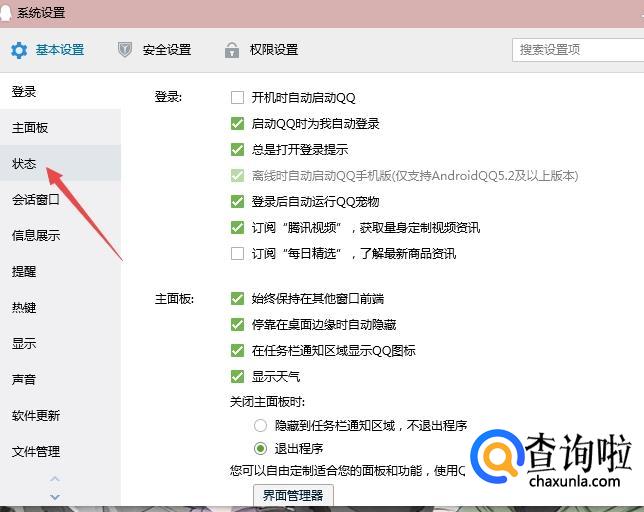Click the sidebar scroll down chevron

click(55, 497)
